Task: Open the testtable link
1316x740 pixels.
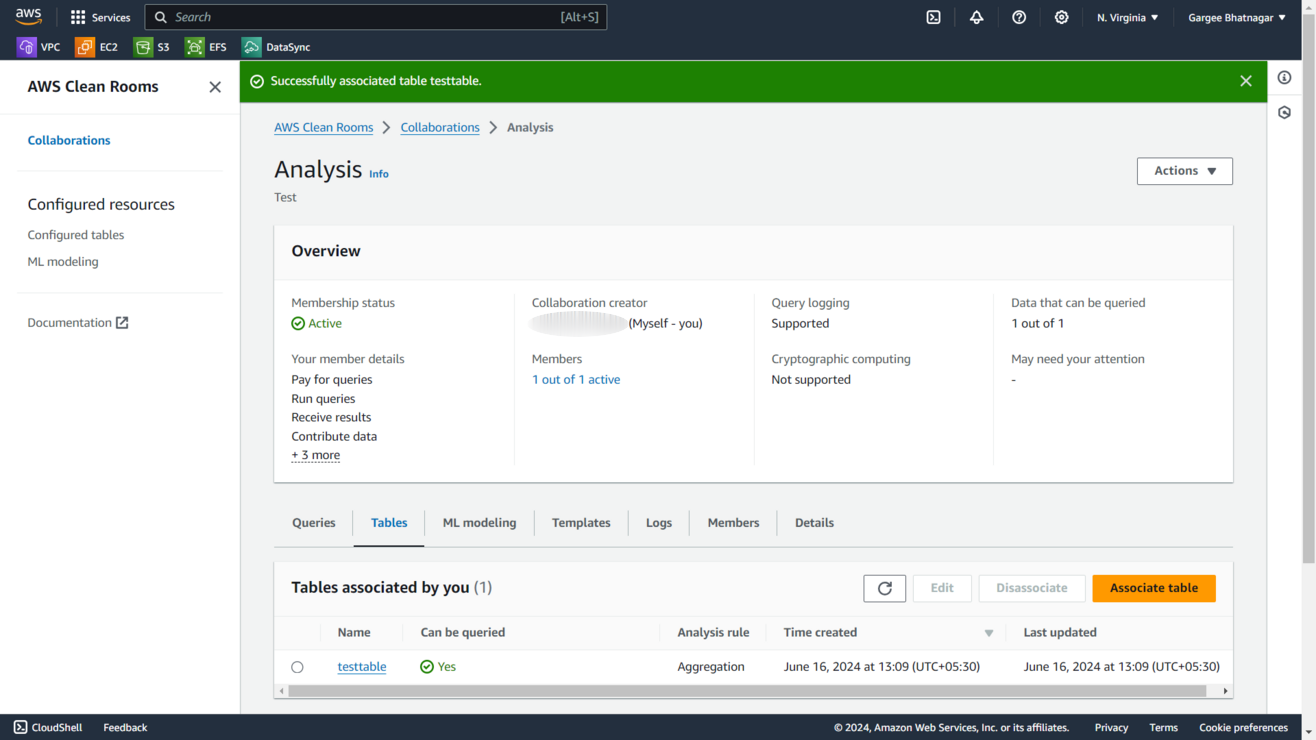Action: pyautogui.click(x=362, y=667)
